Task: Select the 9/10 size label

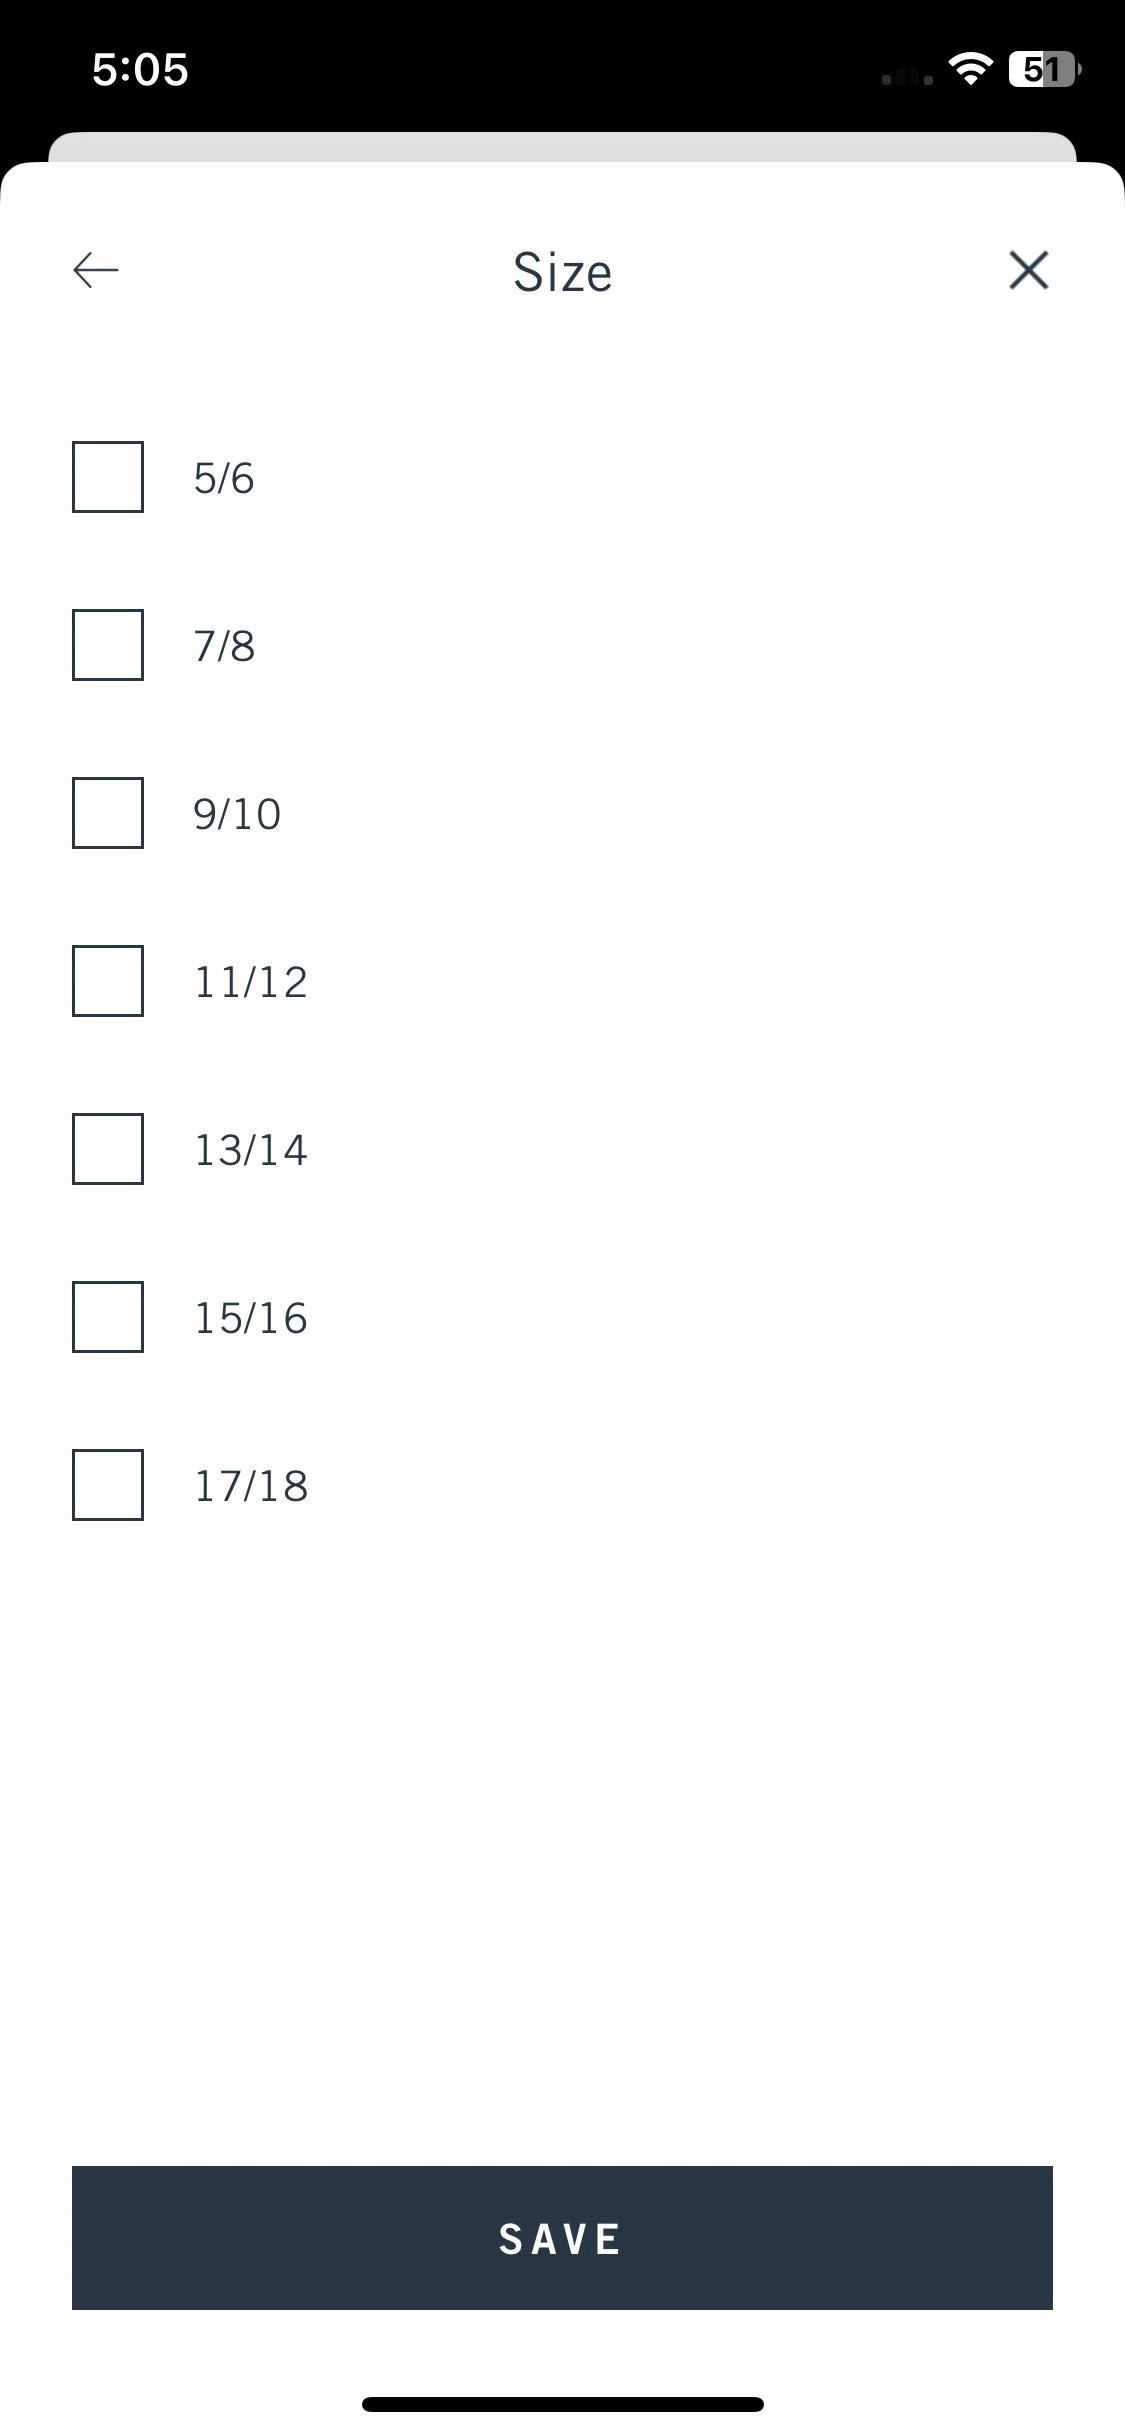Action: [x=237, y=814]
